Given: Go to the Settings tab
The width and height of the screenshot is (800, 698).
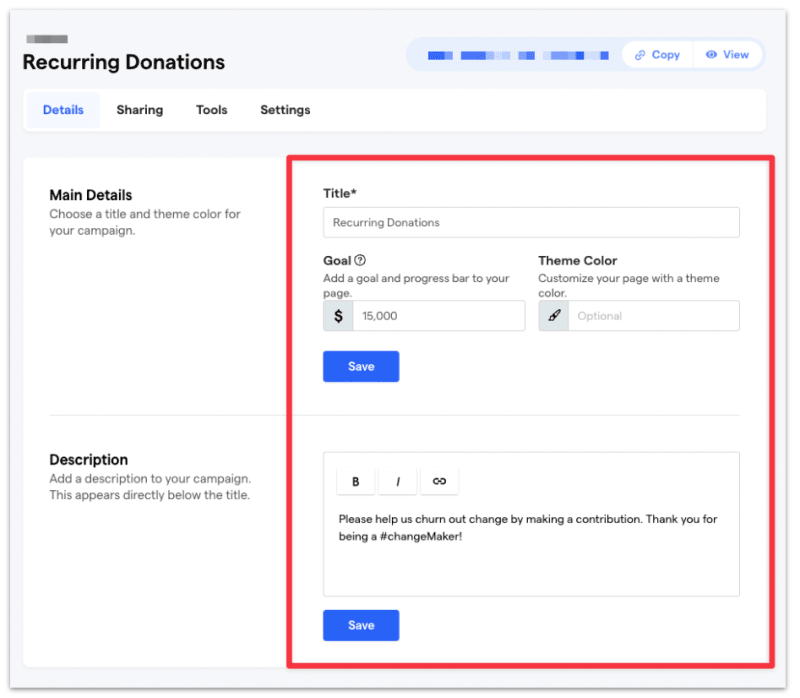Looking at the screenshot, I should 284,110.
